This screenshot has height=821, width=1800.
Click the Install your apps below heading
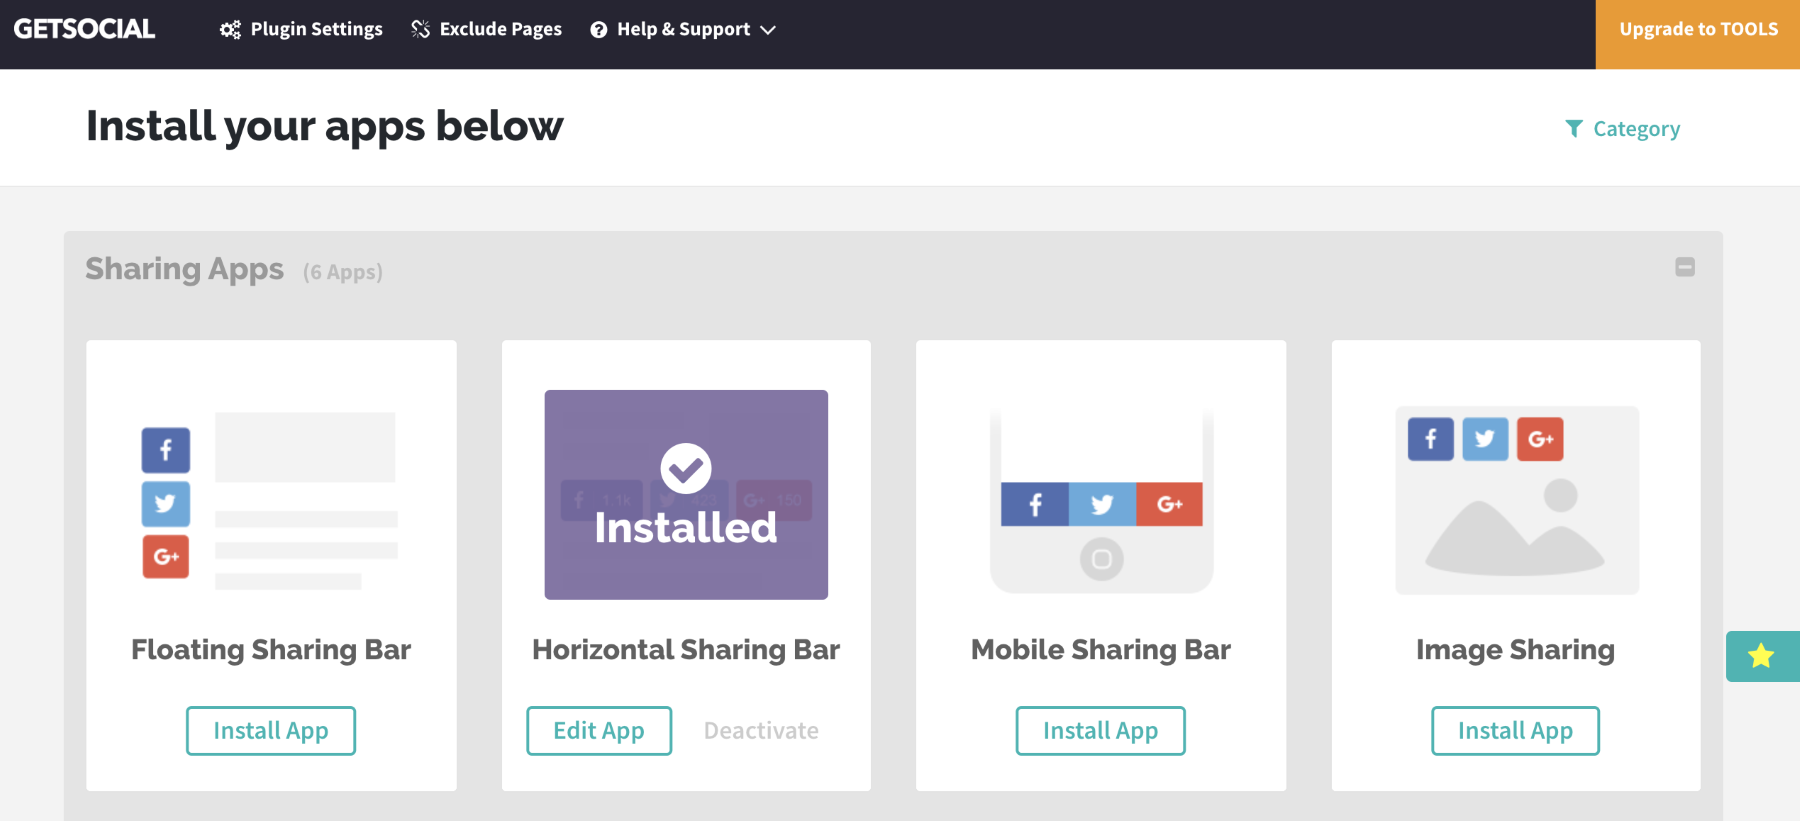point(325,127)
